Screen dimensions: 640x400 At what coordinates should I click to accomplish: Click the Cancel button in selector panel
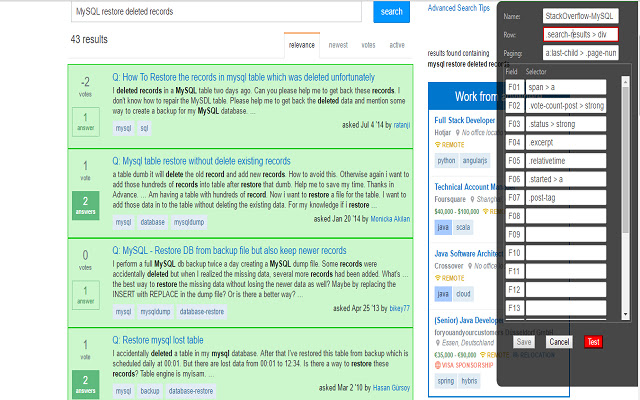pos(559,342)
